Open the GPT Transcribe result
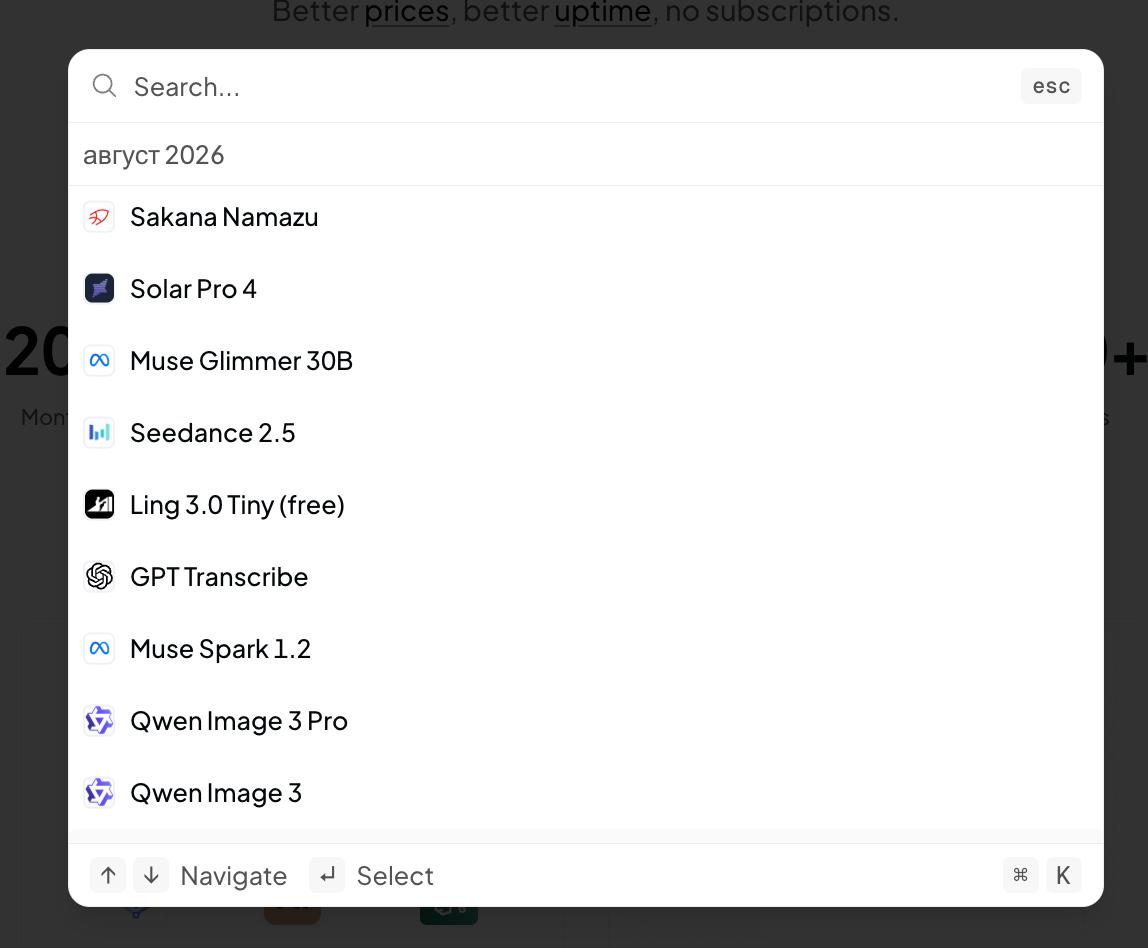The image size is (1148, 948). coord(586,577)
